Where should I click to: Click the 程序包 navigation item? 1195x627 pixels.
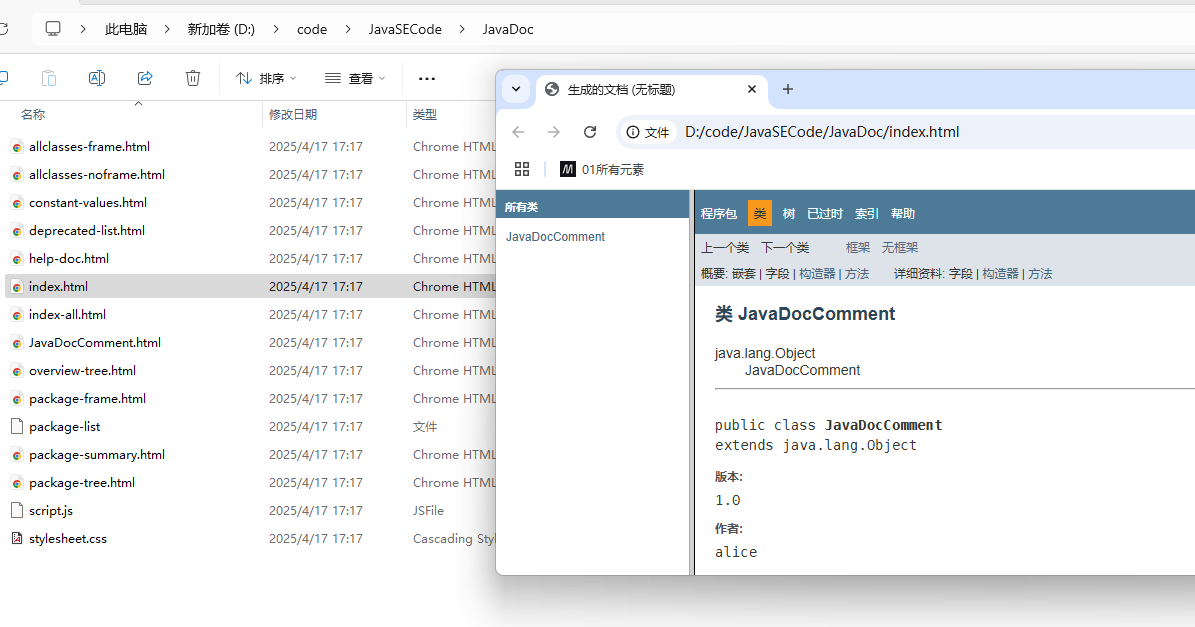point(719,214)
